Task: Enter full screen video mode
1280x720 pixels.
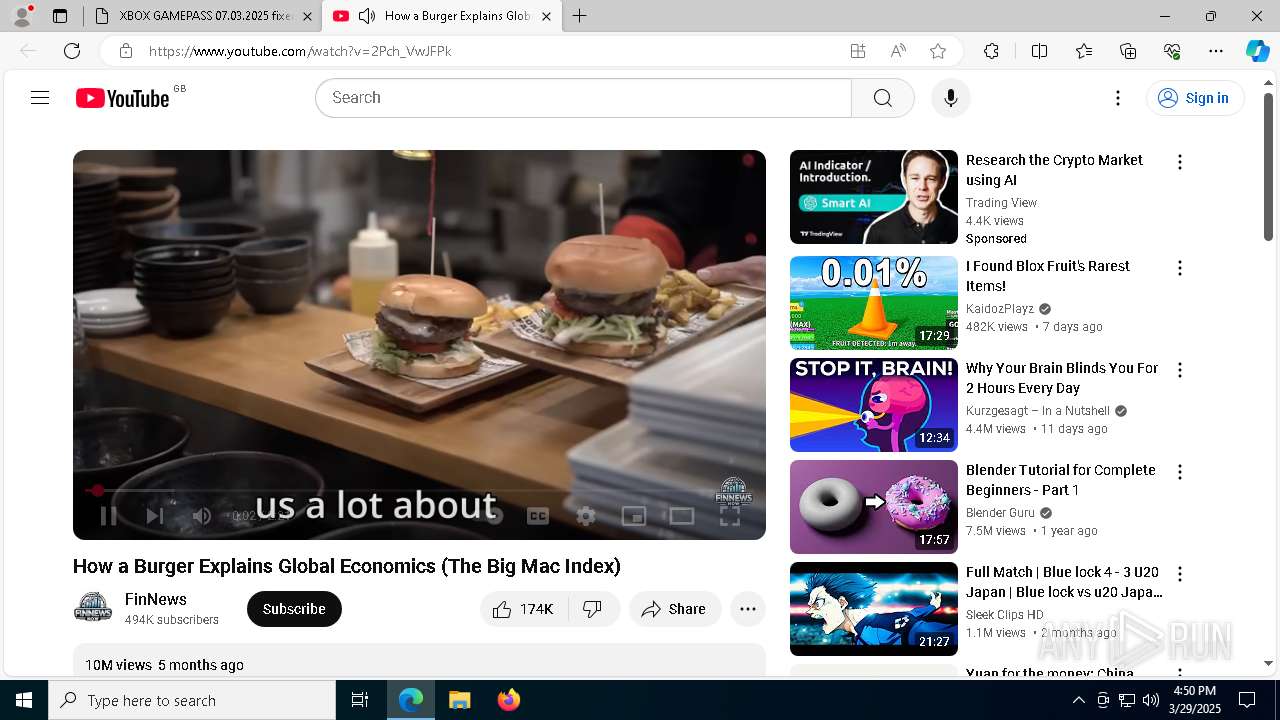Action: click(x=730, y=516)
